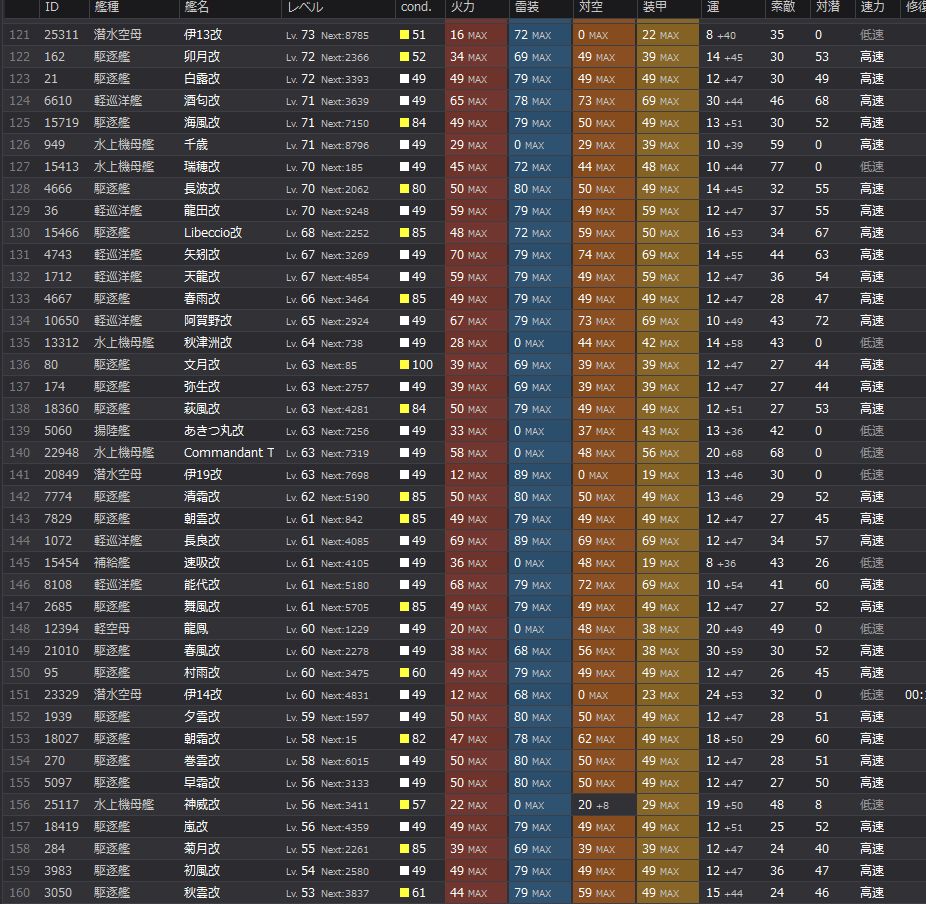This screenshot has width=926, height=904.
Task: Select ship name Commandant T
Action: coord(229,453)
